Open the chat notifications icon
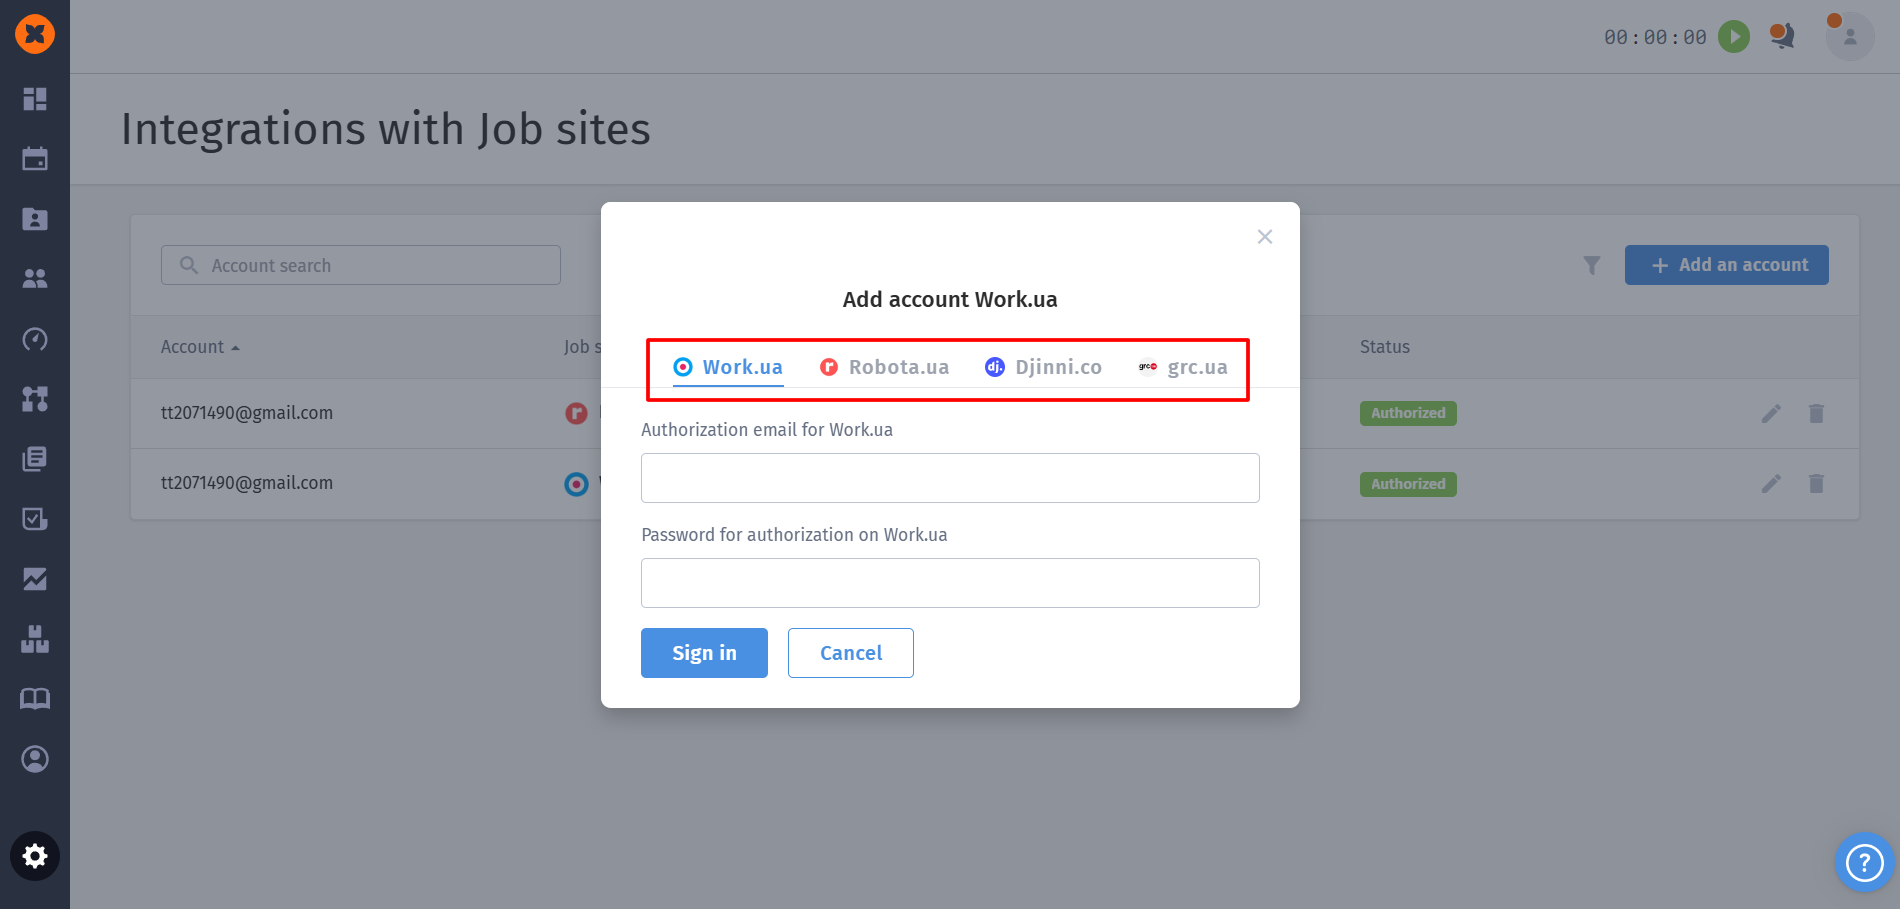This screenshot has width=1900, height=909. [1782, 37]
